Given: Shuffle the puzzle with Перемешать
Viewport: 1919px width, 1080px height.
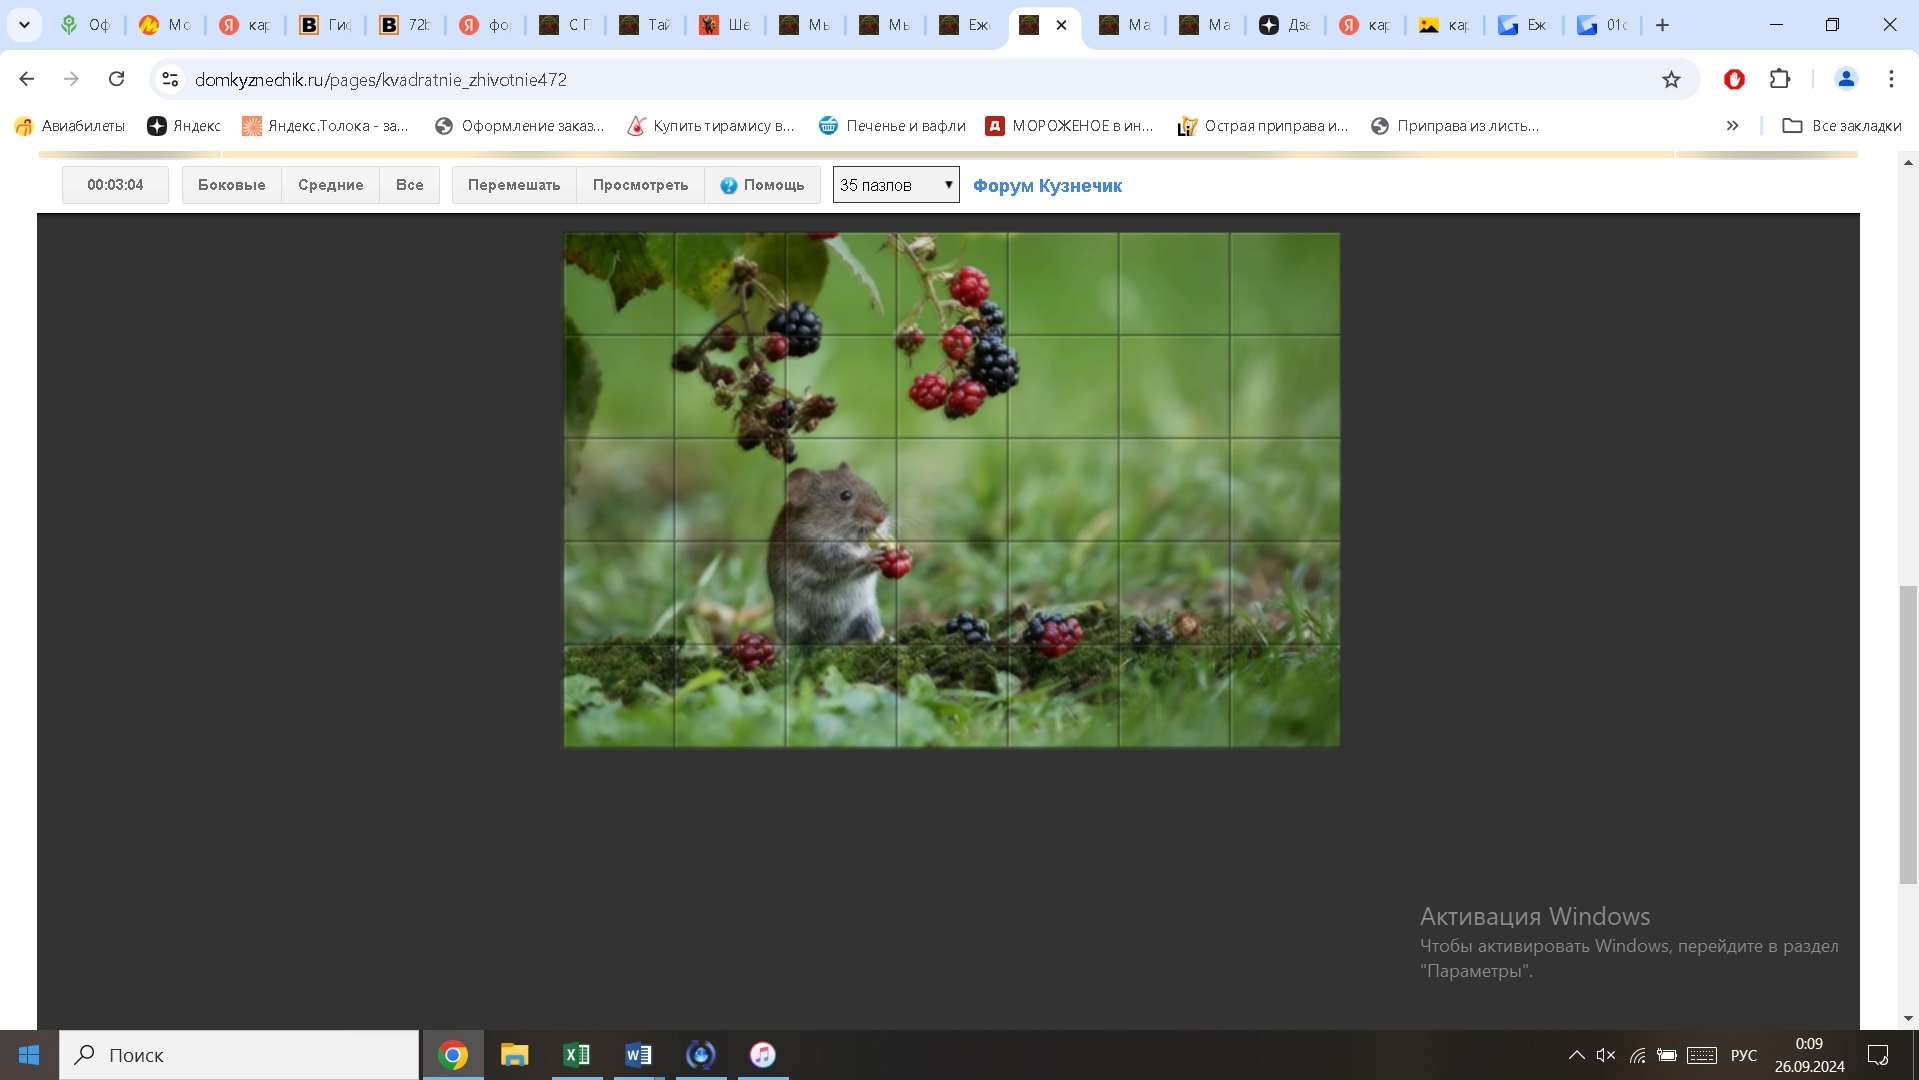Looking at the screenshot, I should pyautogui.click(x=514, y=185).
